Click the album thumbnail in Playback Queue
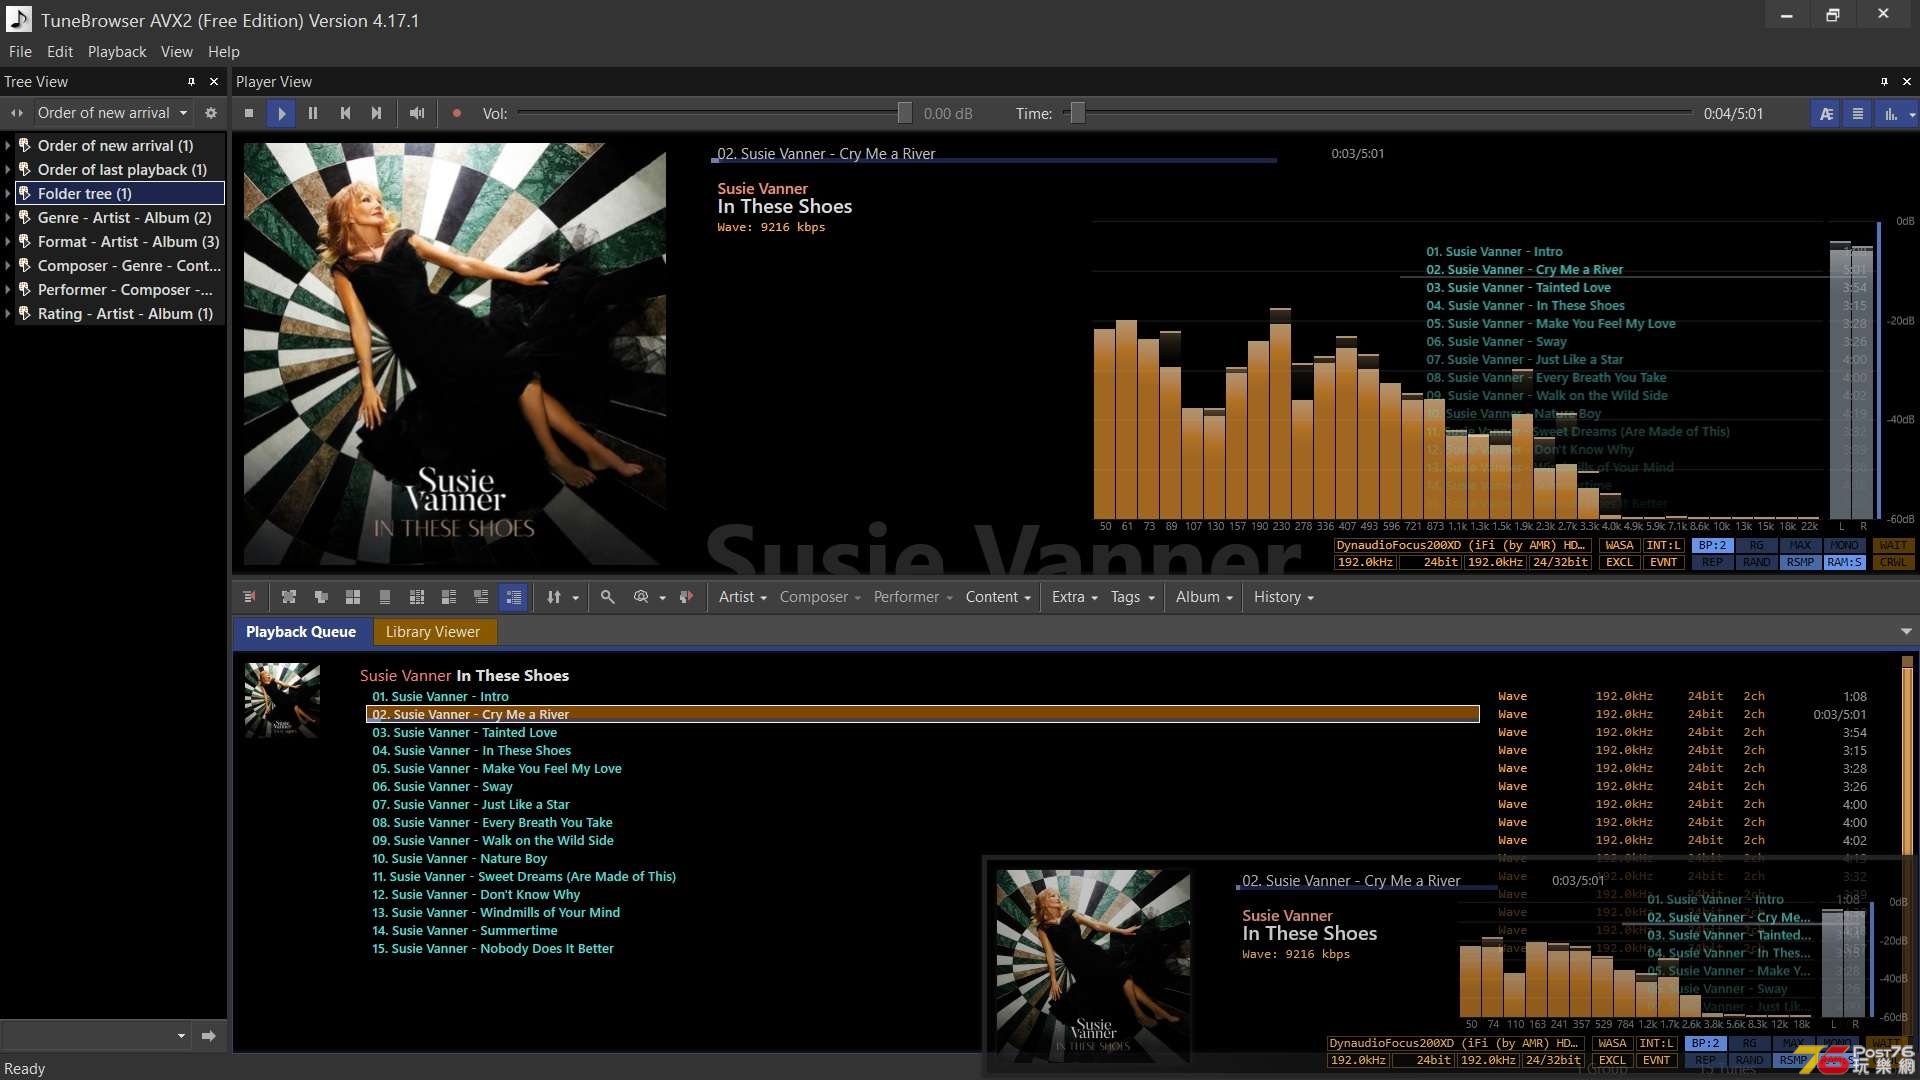The width and height of the screenshot is (1920, 1080). [282, 701]
